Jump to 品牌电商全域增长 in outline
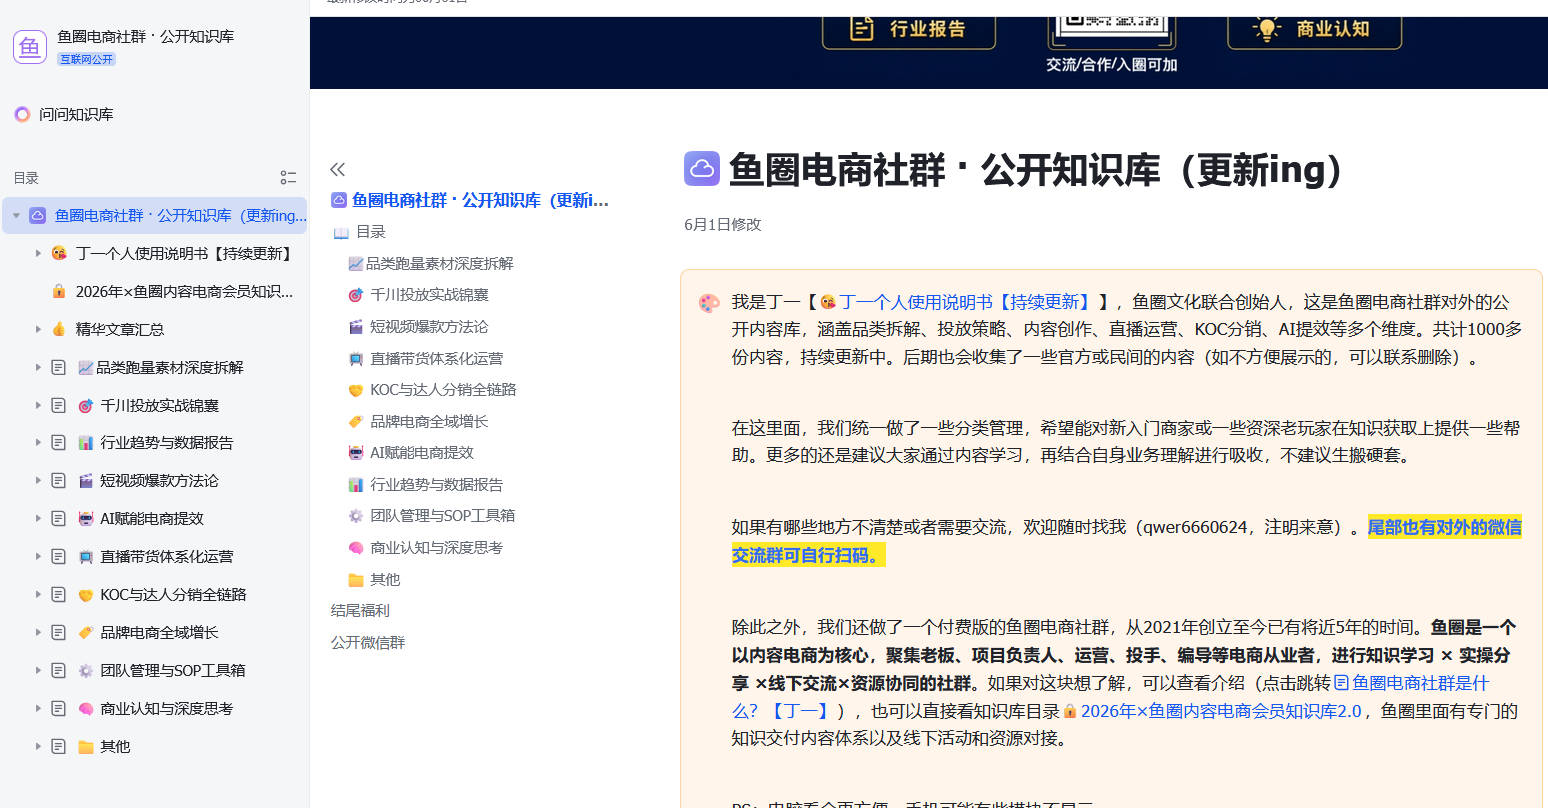The image size is (1548, 808). 429,422
